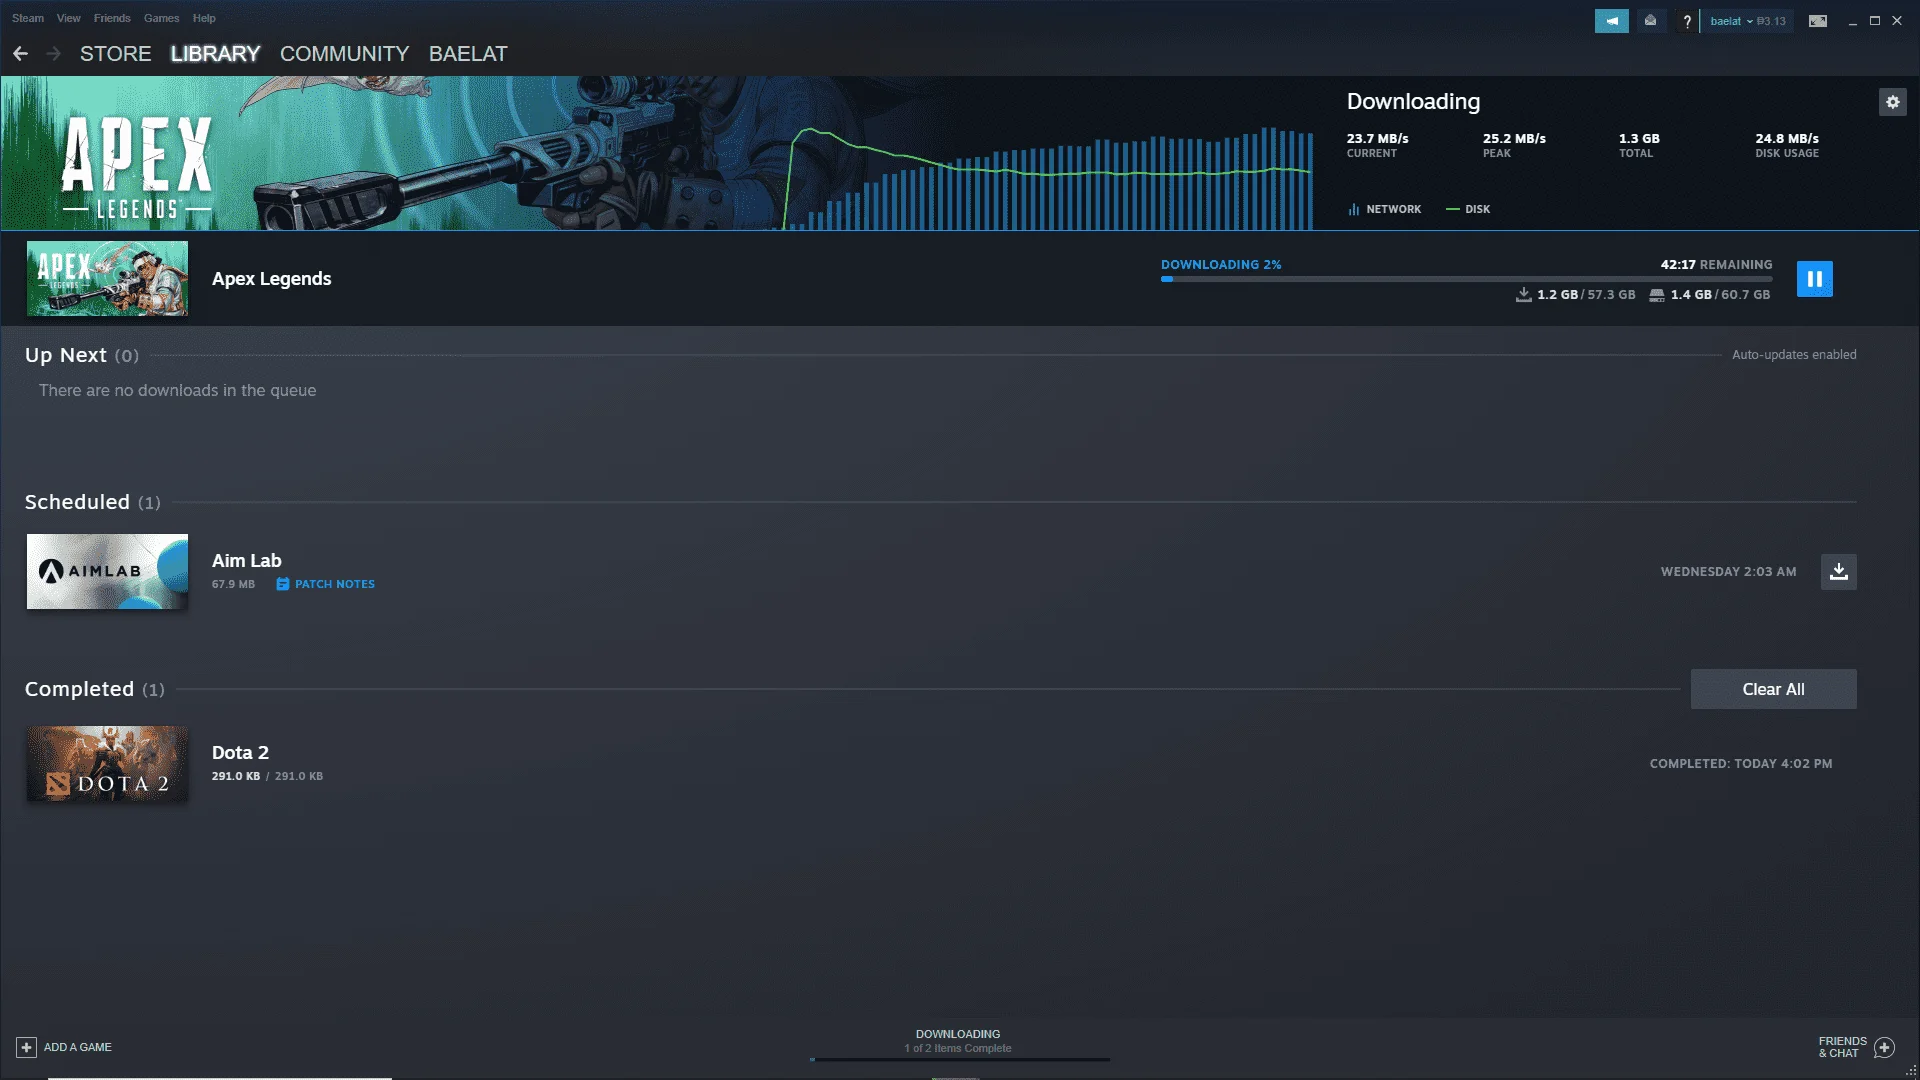
Task: Clear all completed downloads
Action: click(x=1773, y=689)
